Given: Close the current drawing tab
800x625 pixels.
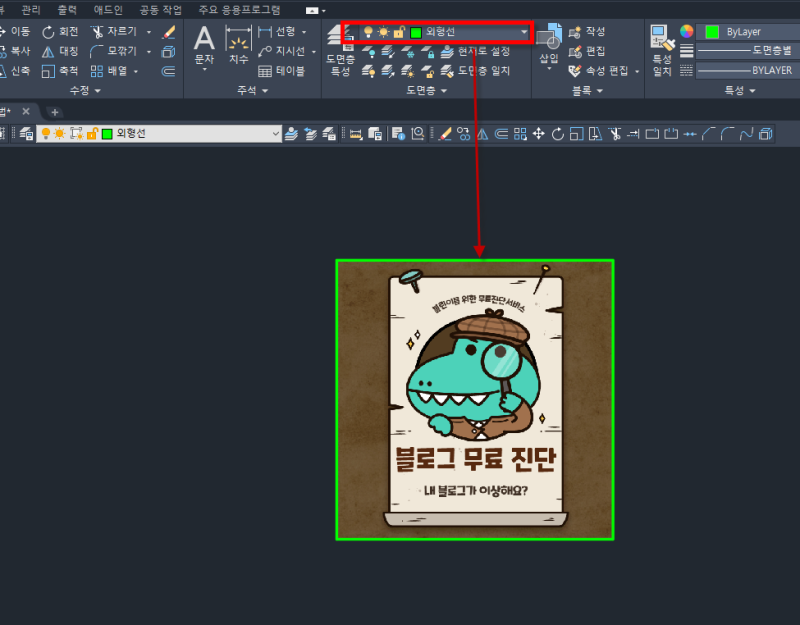Looking at the screenshot, I should click(26, 111).
